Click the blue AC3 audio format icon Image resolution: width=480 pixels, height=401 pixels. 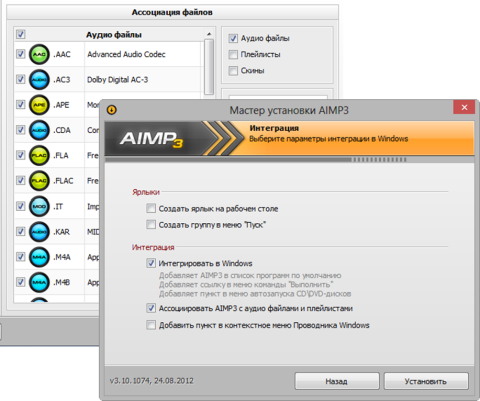(x=39, y=80)
